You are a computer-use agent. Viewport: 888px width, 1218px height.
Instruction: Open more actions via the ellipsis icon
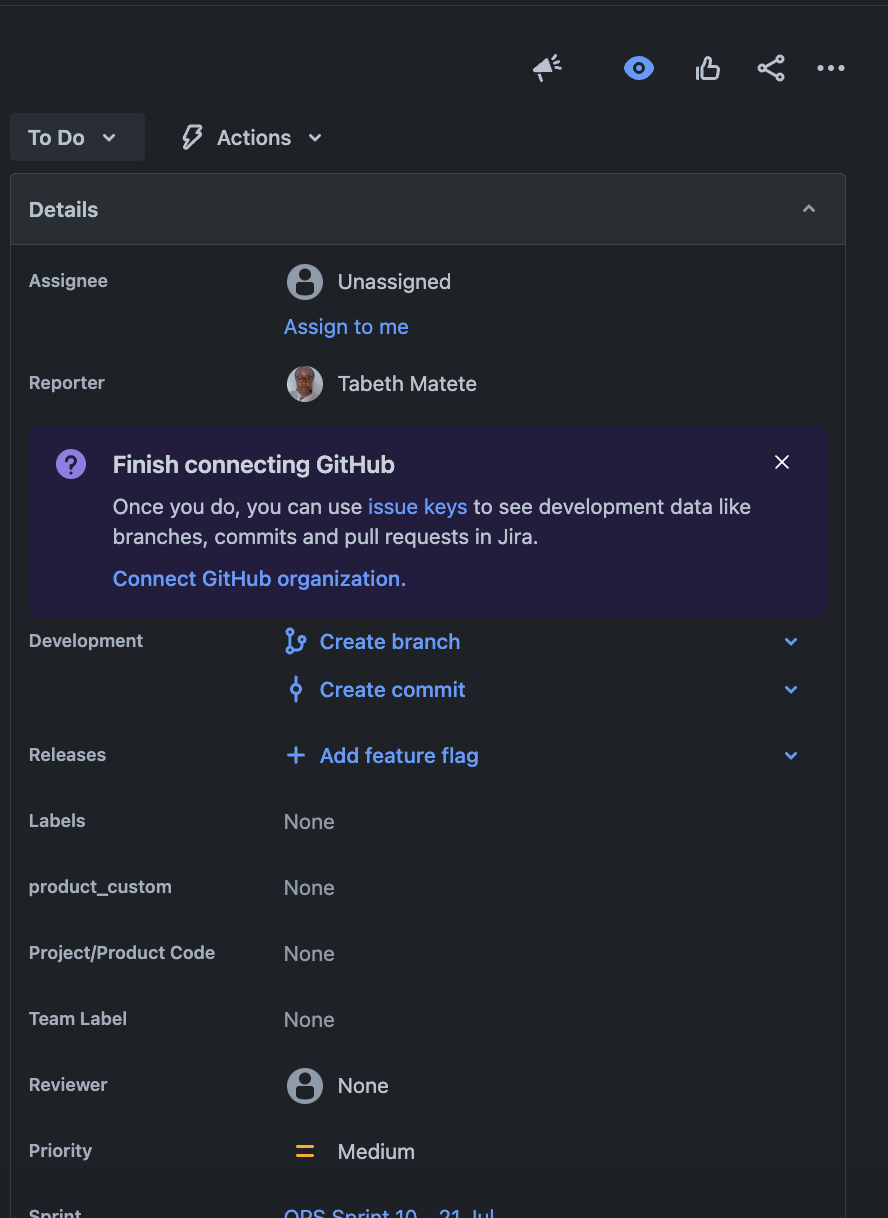click(831, 68)
